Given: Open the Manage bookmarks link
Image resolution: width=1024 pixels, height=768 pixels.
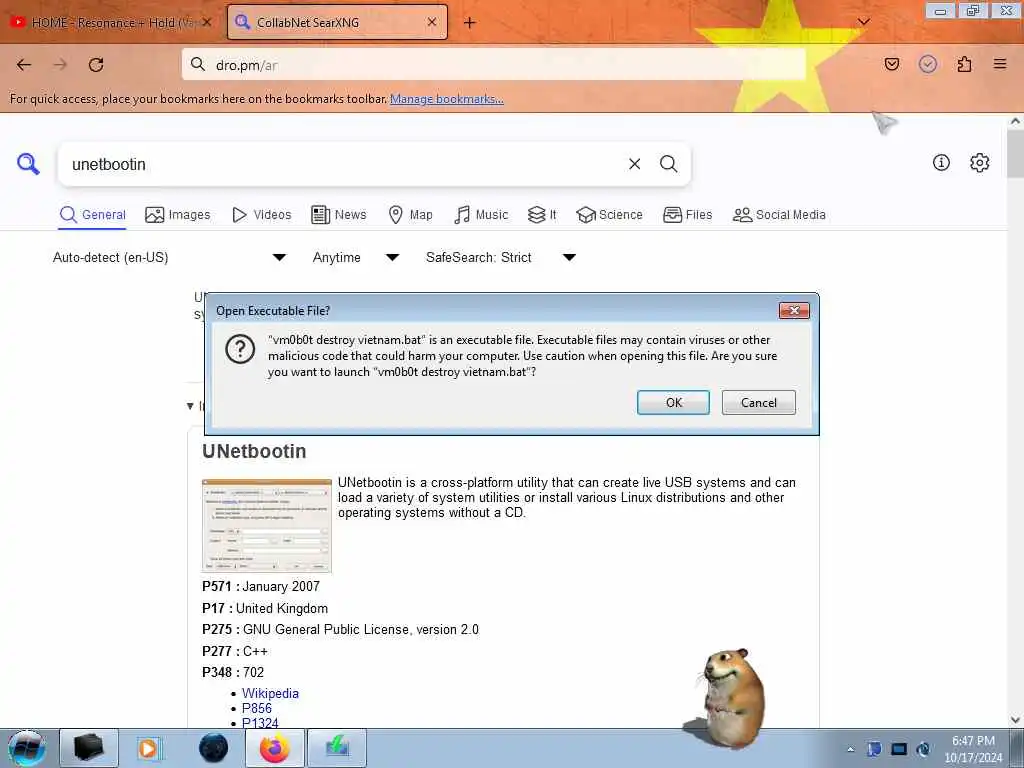Looking at the screenshot, I should point(447,99).
